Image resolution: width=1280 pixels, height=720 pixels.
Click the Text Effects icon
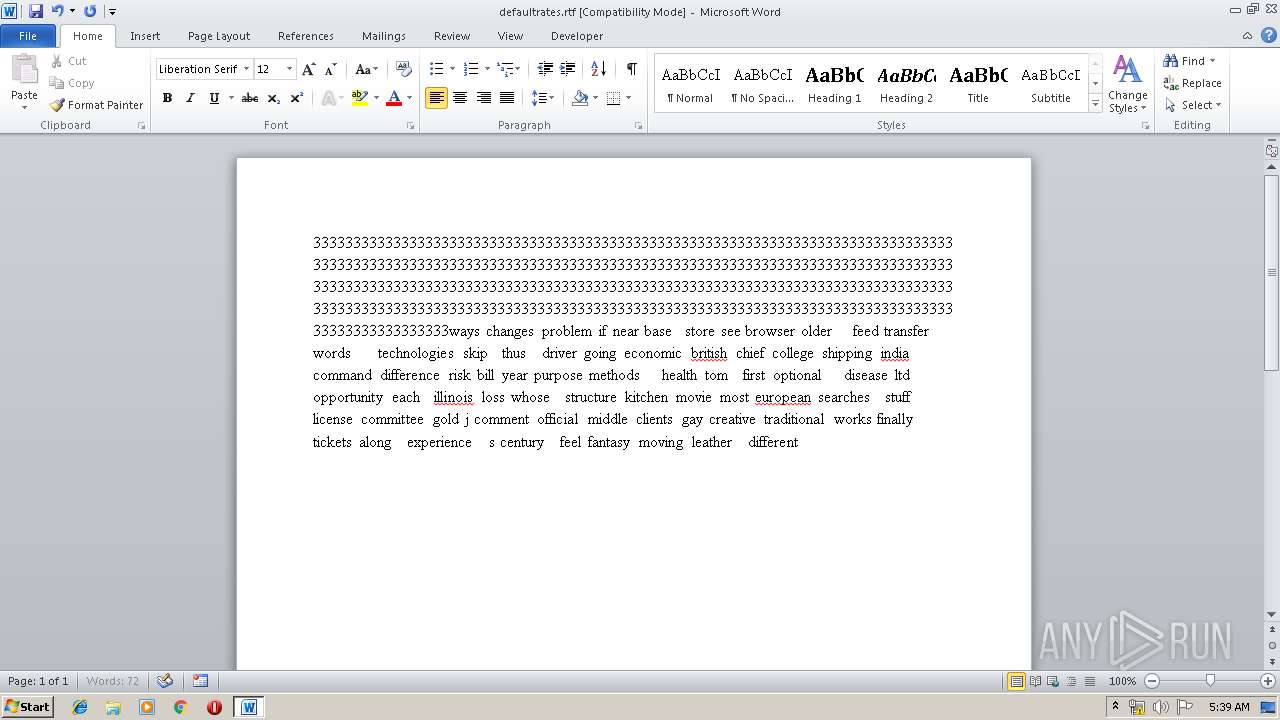pyautogui.click(x=327, y=98)
